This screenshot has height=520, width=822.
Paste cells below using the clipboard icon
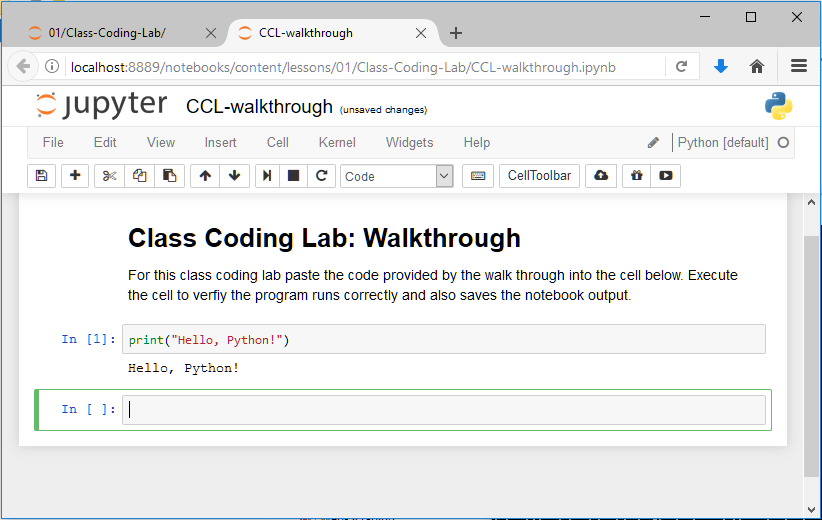point(170,176)
